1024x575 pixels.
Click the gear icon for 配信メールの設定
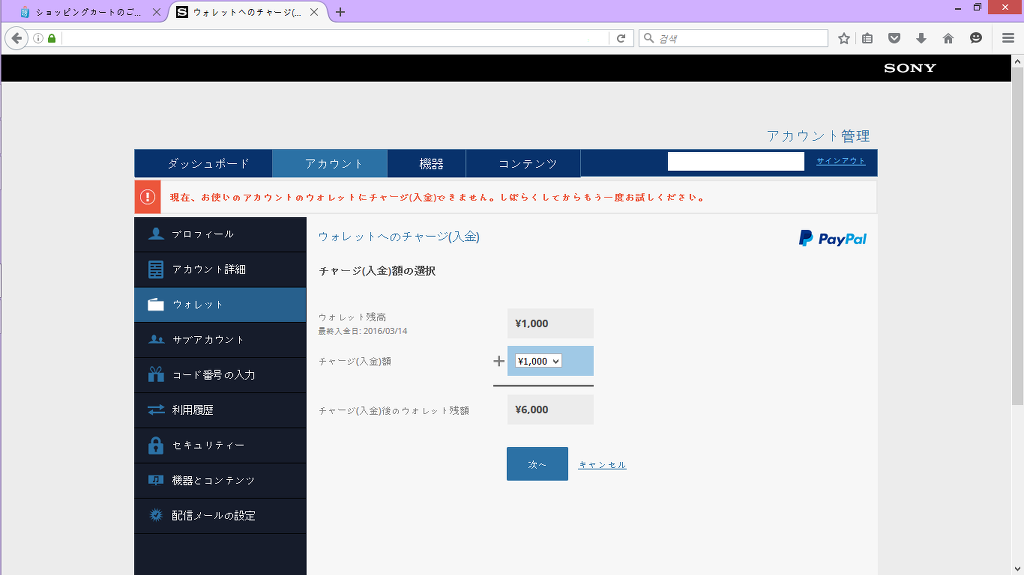[x=155, y=516]
